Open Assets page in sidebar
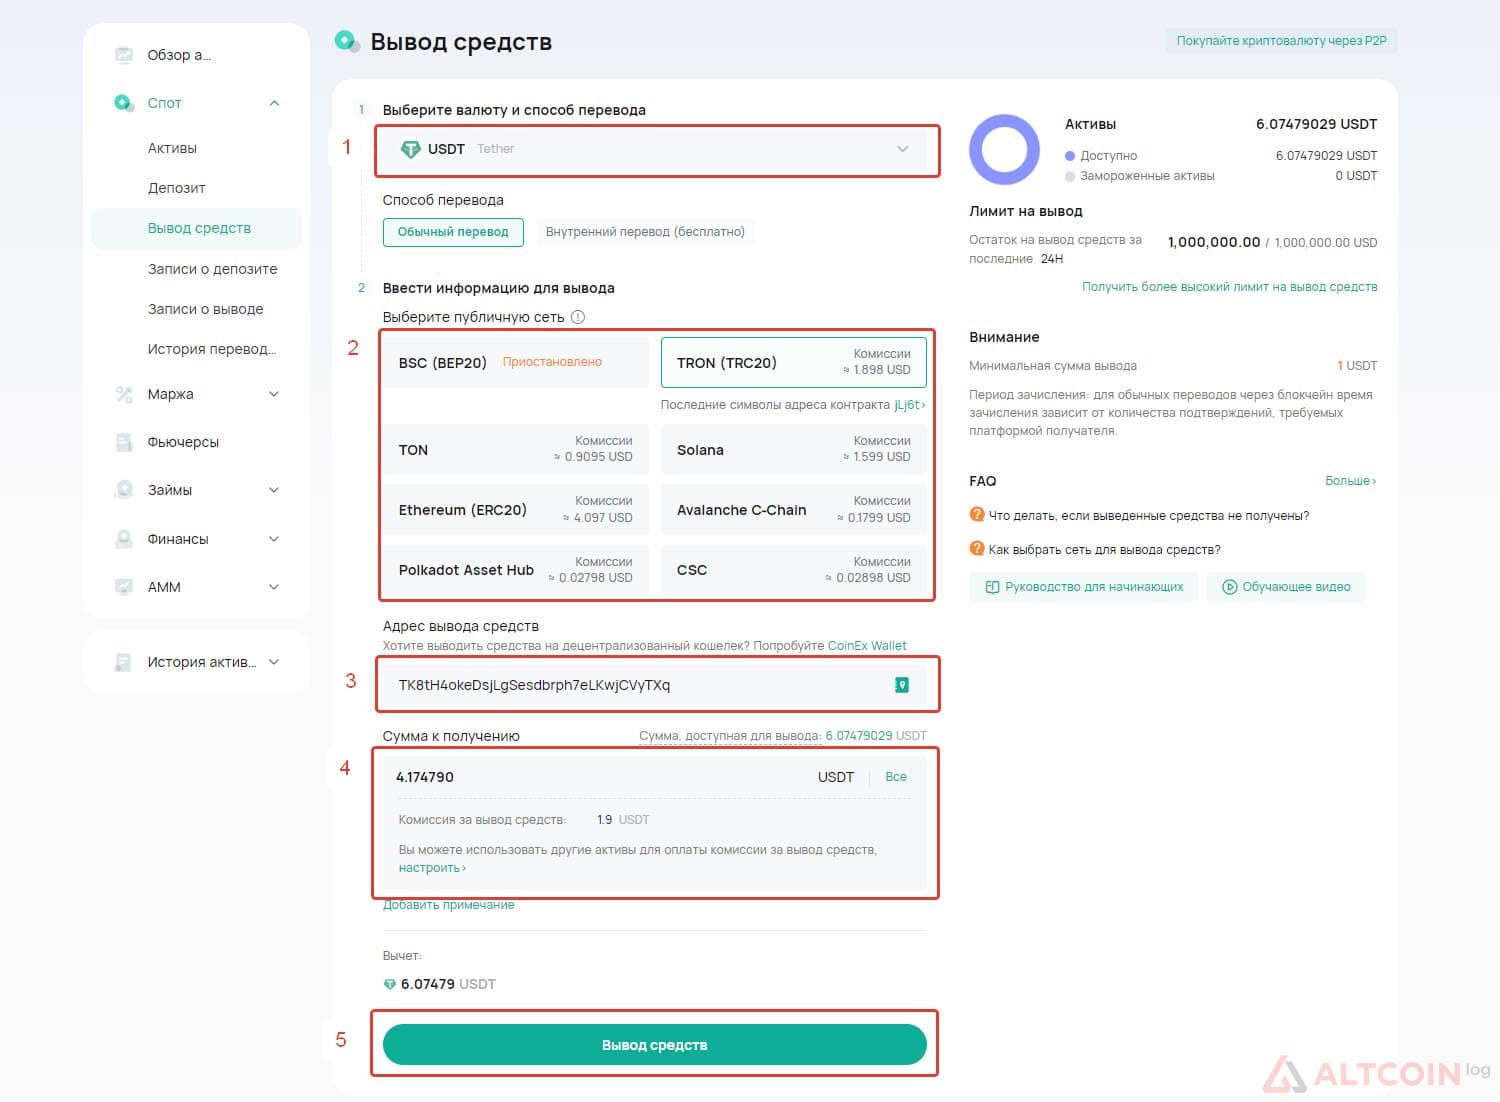Image resolution: width=1500 pixels, height=1102 pixels. pos(172,148)
